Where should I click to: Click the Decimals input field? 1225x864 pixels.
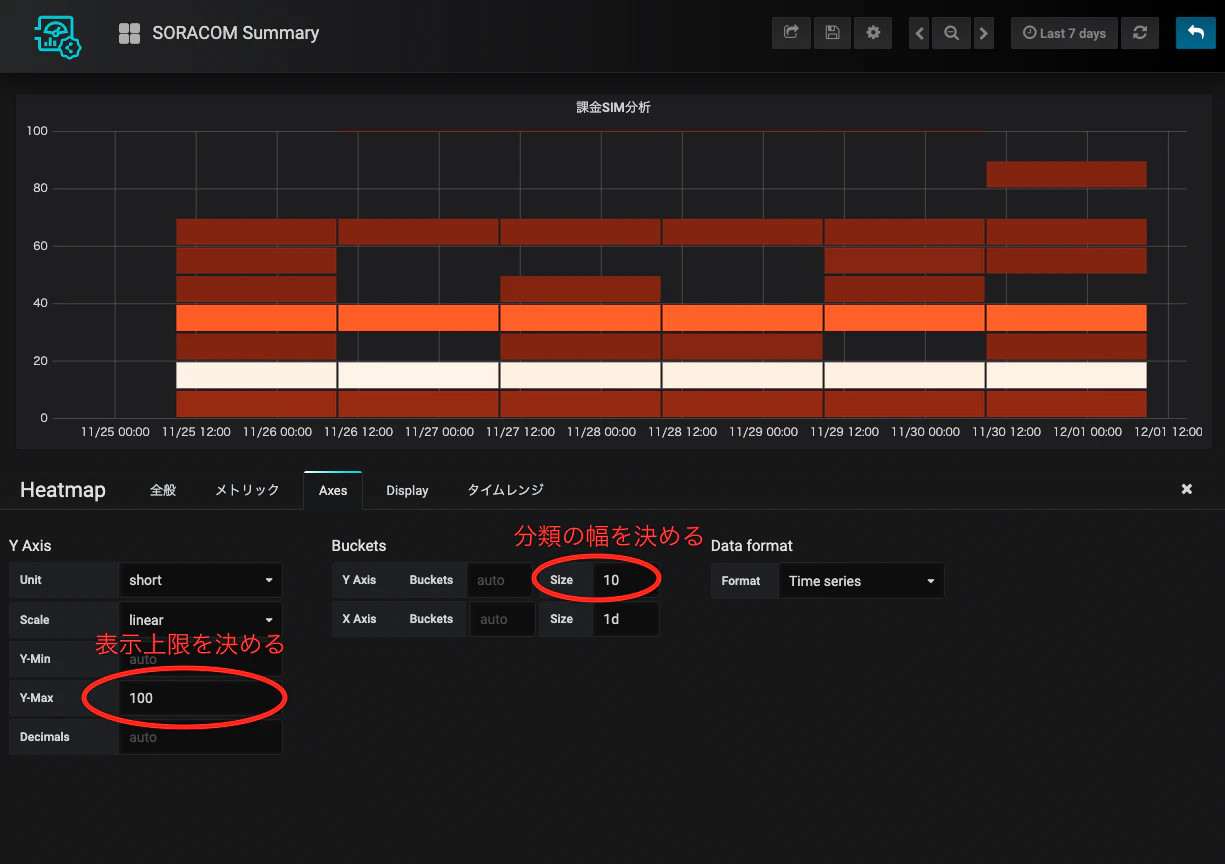pos(201,737)
